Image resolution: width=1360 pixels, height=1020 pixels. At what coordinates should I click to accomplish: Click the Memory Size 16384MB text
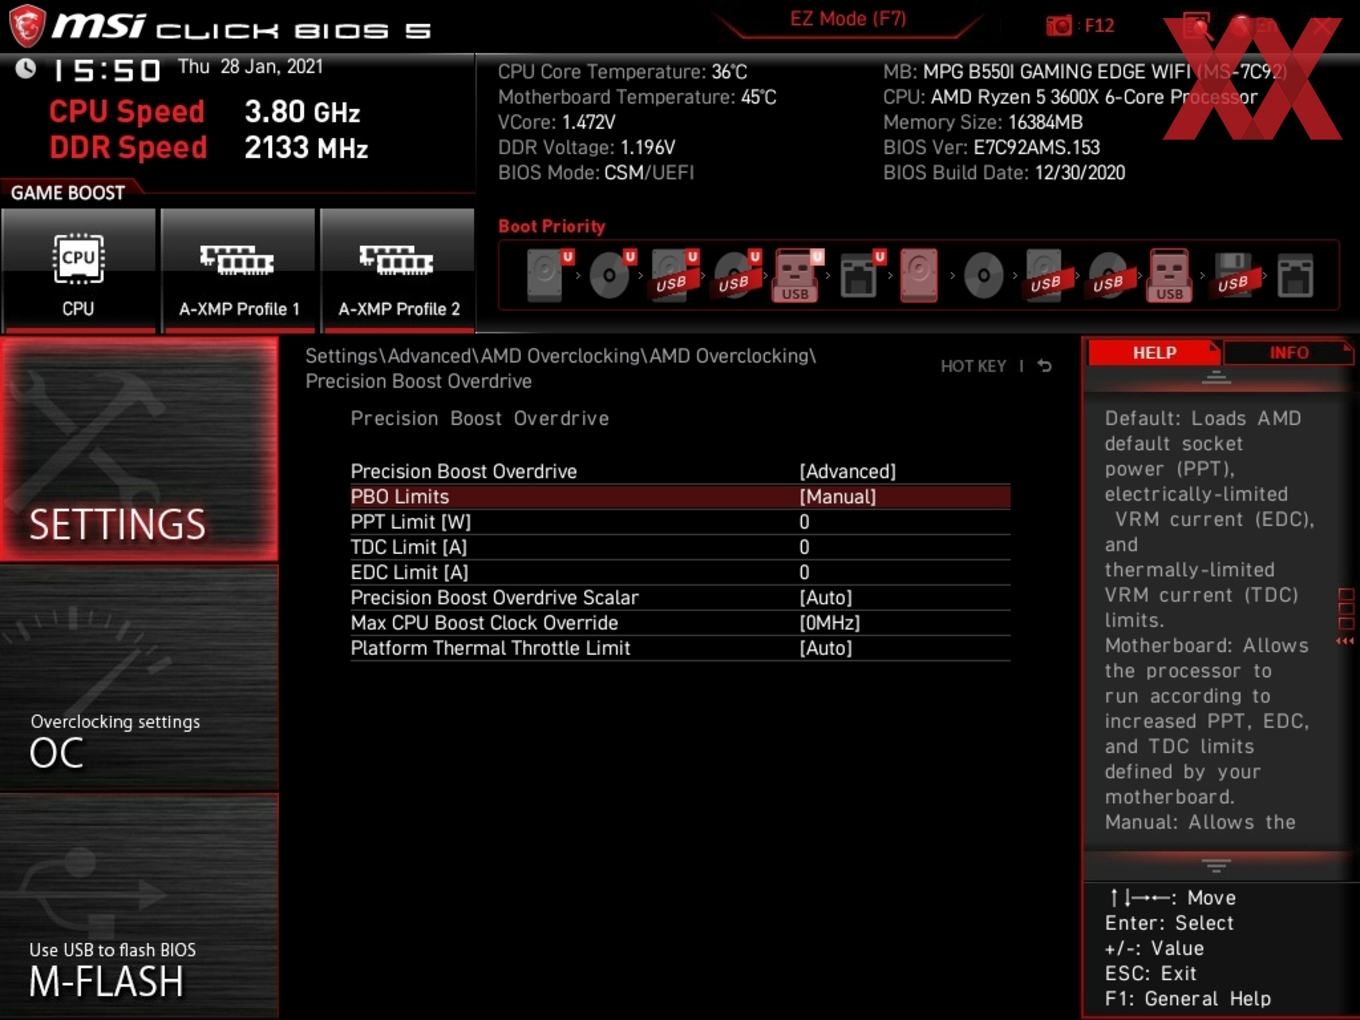tap(983, 122)
